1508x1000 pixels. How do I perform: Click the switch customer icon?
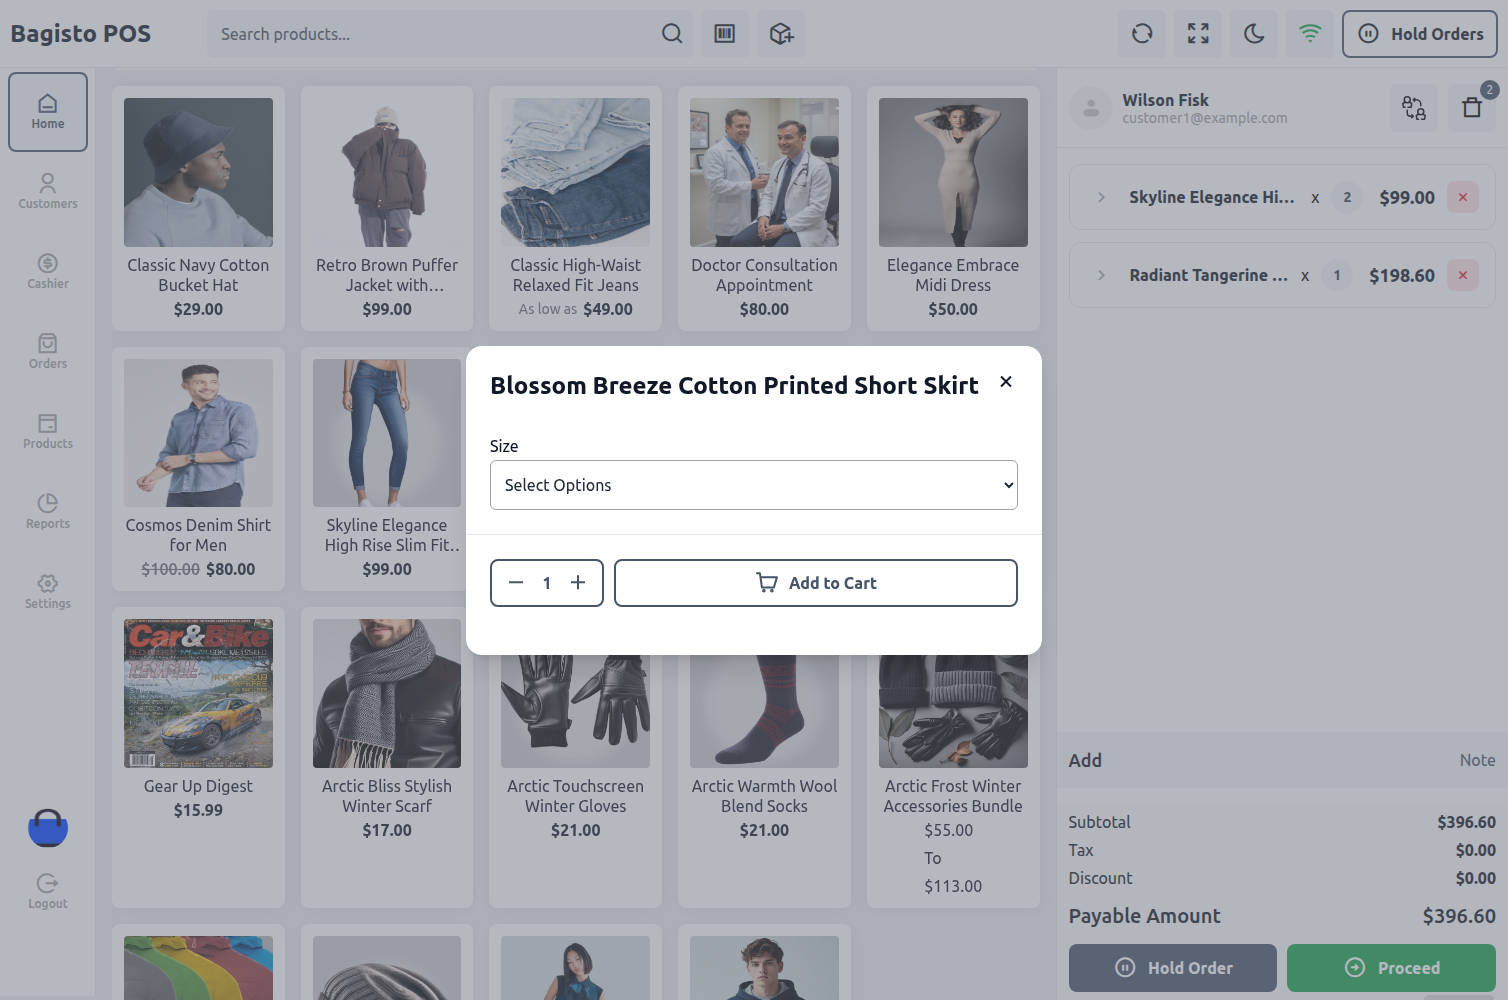click(x=1414, y=108)
